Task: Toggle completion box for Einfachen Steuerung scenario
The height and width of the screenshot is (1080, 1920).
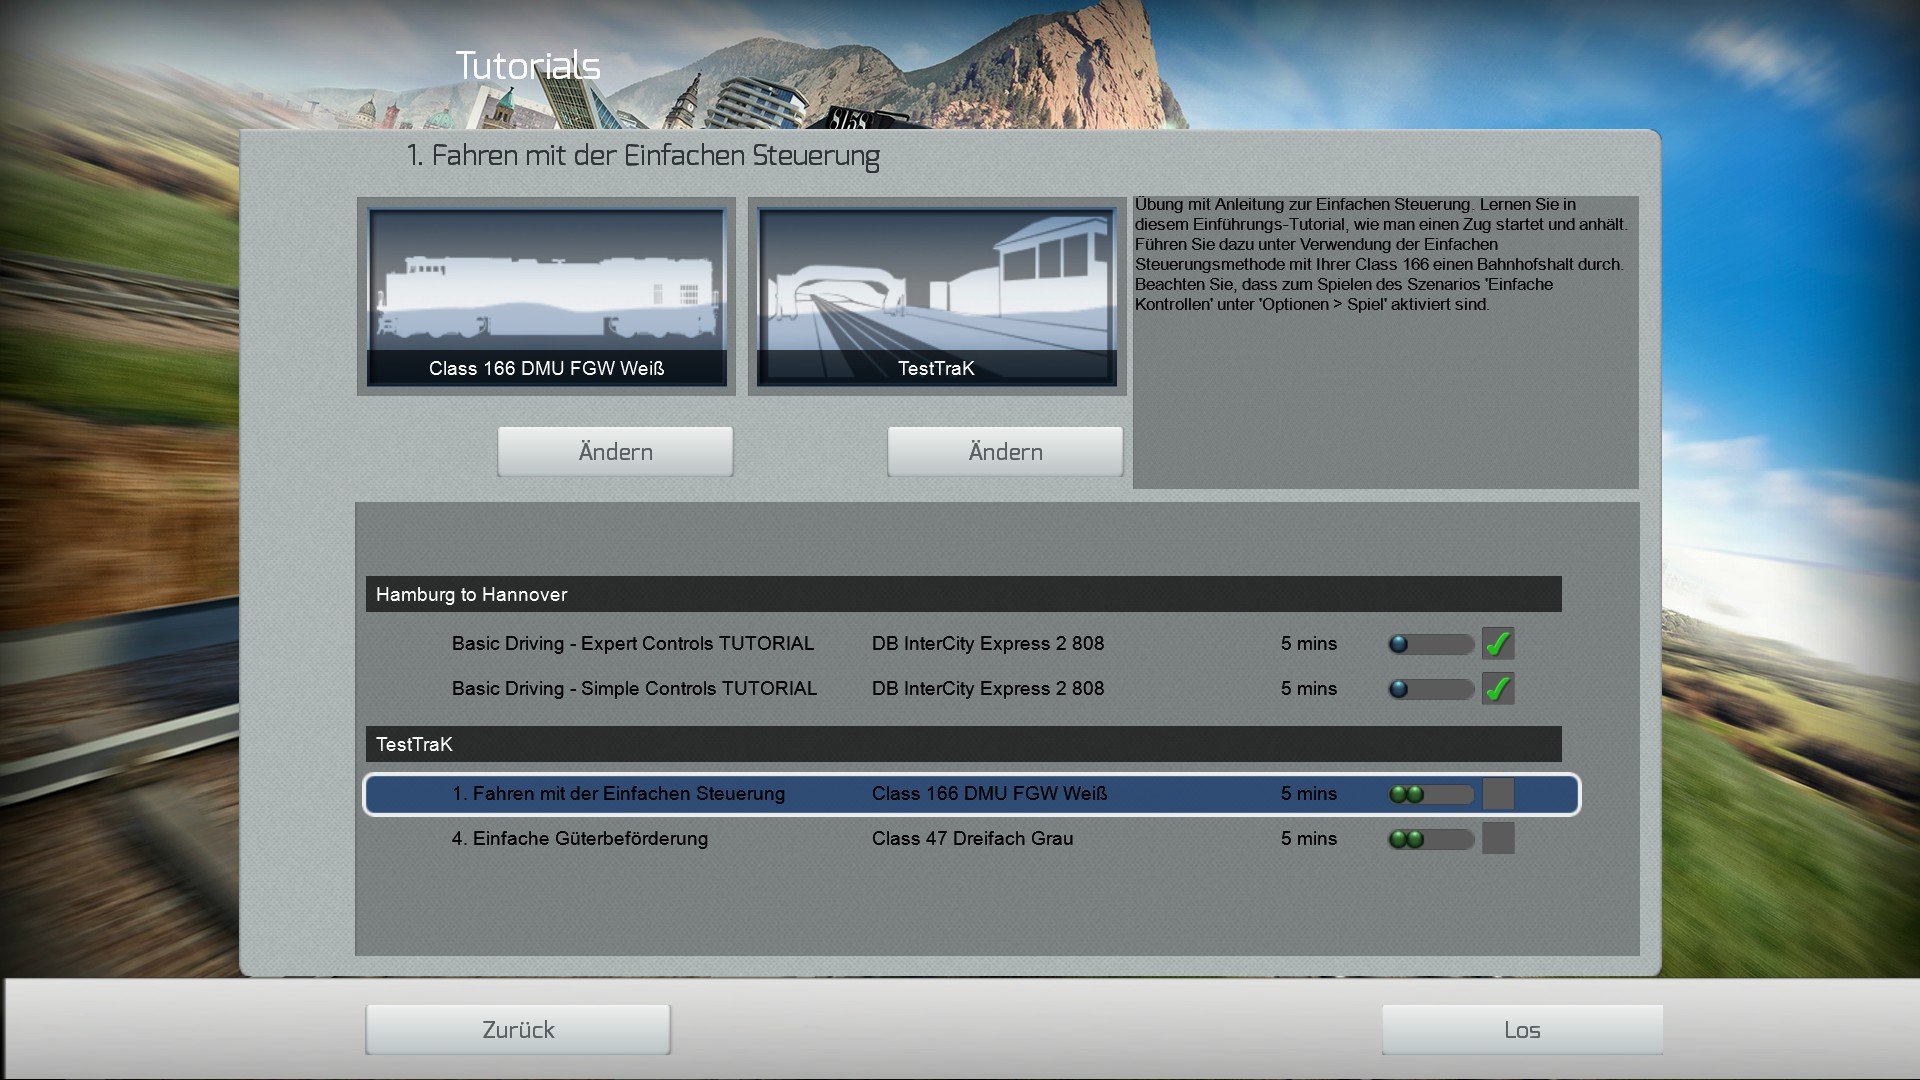Action: (1497, 794)
